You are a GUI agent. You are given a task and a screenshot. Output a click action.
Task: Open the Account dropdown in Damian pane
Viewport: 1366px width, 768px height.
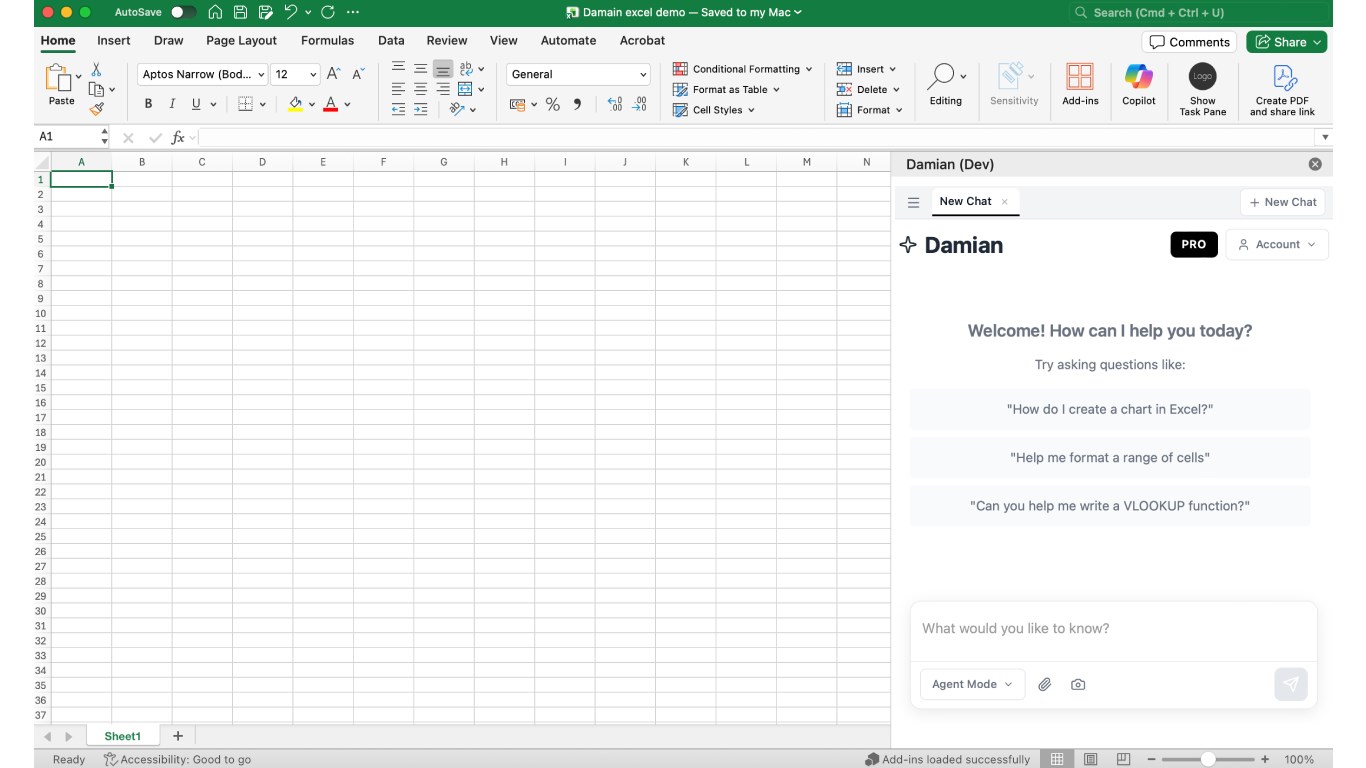click(1277, 244)
